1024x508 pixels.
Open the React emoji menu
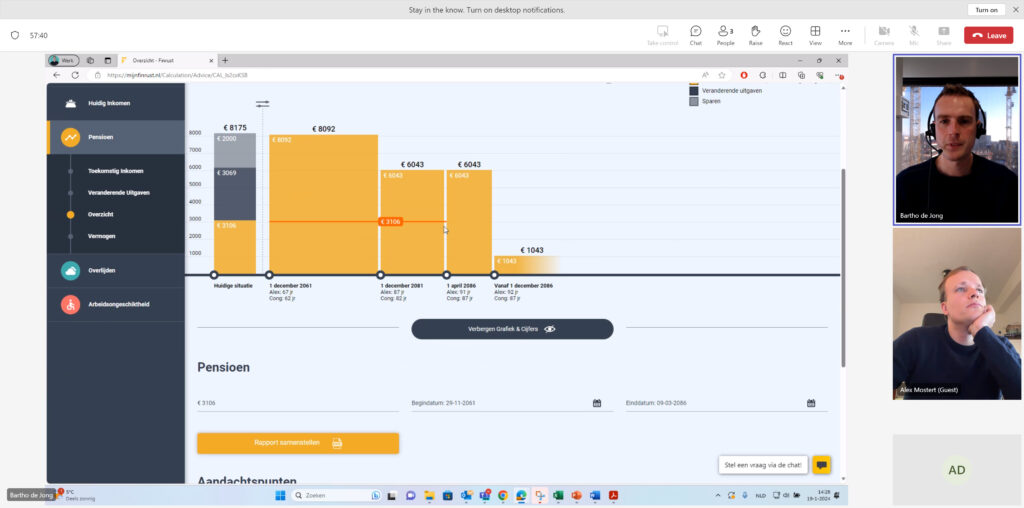(785, 34)
